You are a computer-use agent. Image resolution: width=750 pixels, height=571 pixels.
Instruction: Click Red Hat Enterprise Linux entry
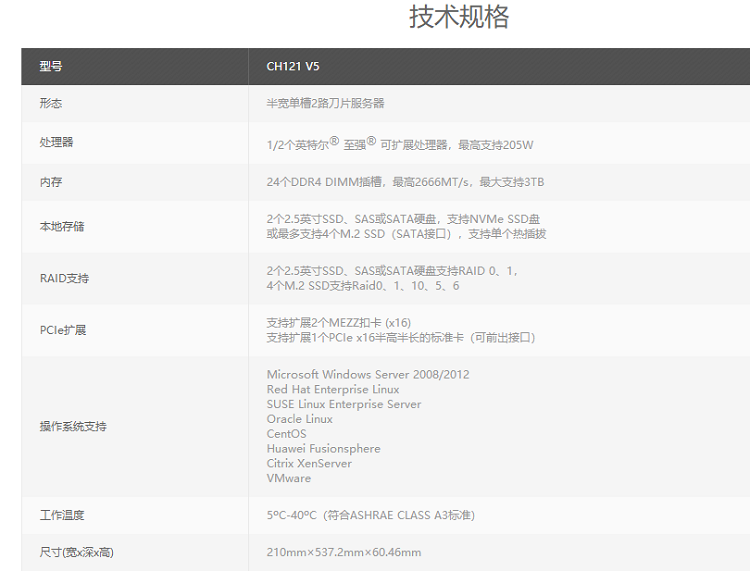point(333,389)
